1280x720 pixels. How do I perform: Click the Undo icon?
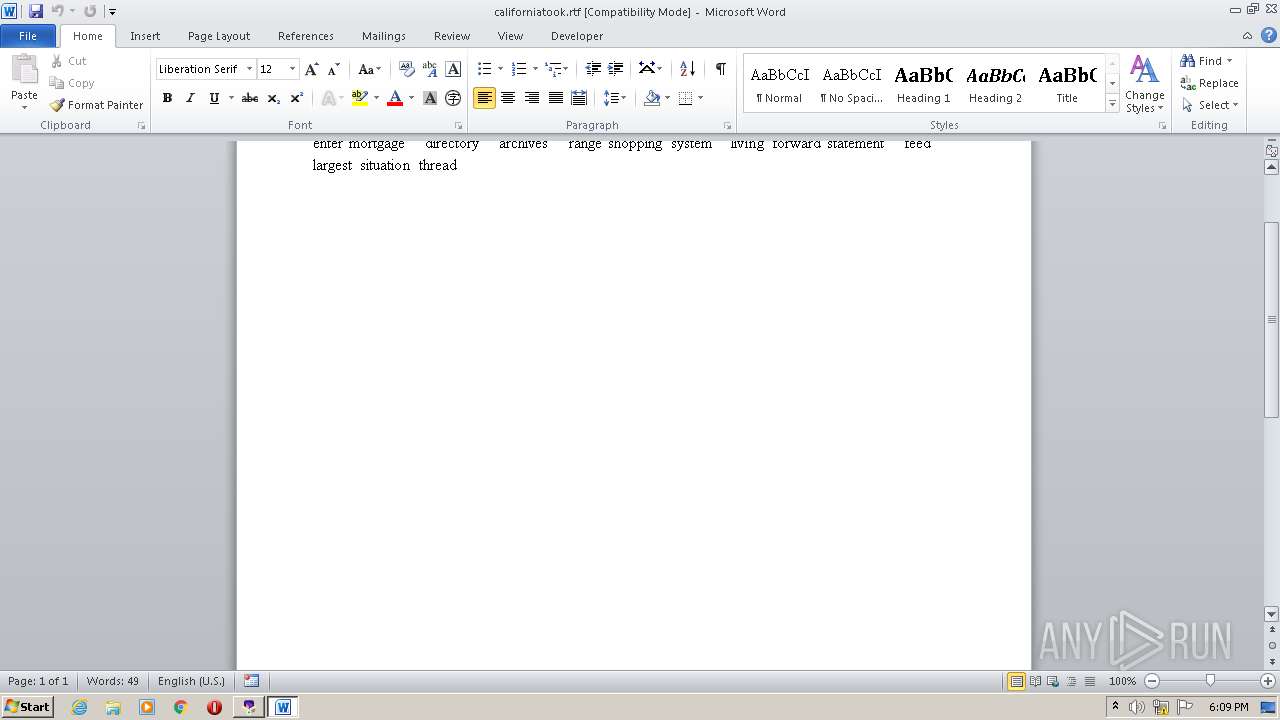click(x=57, y=11)
